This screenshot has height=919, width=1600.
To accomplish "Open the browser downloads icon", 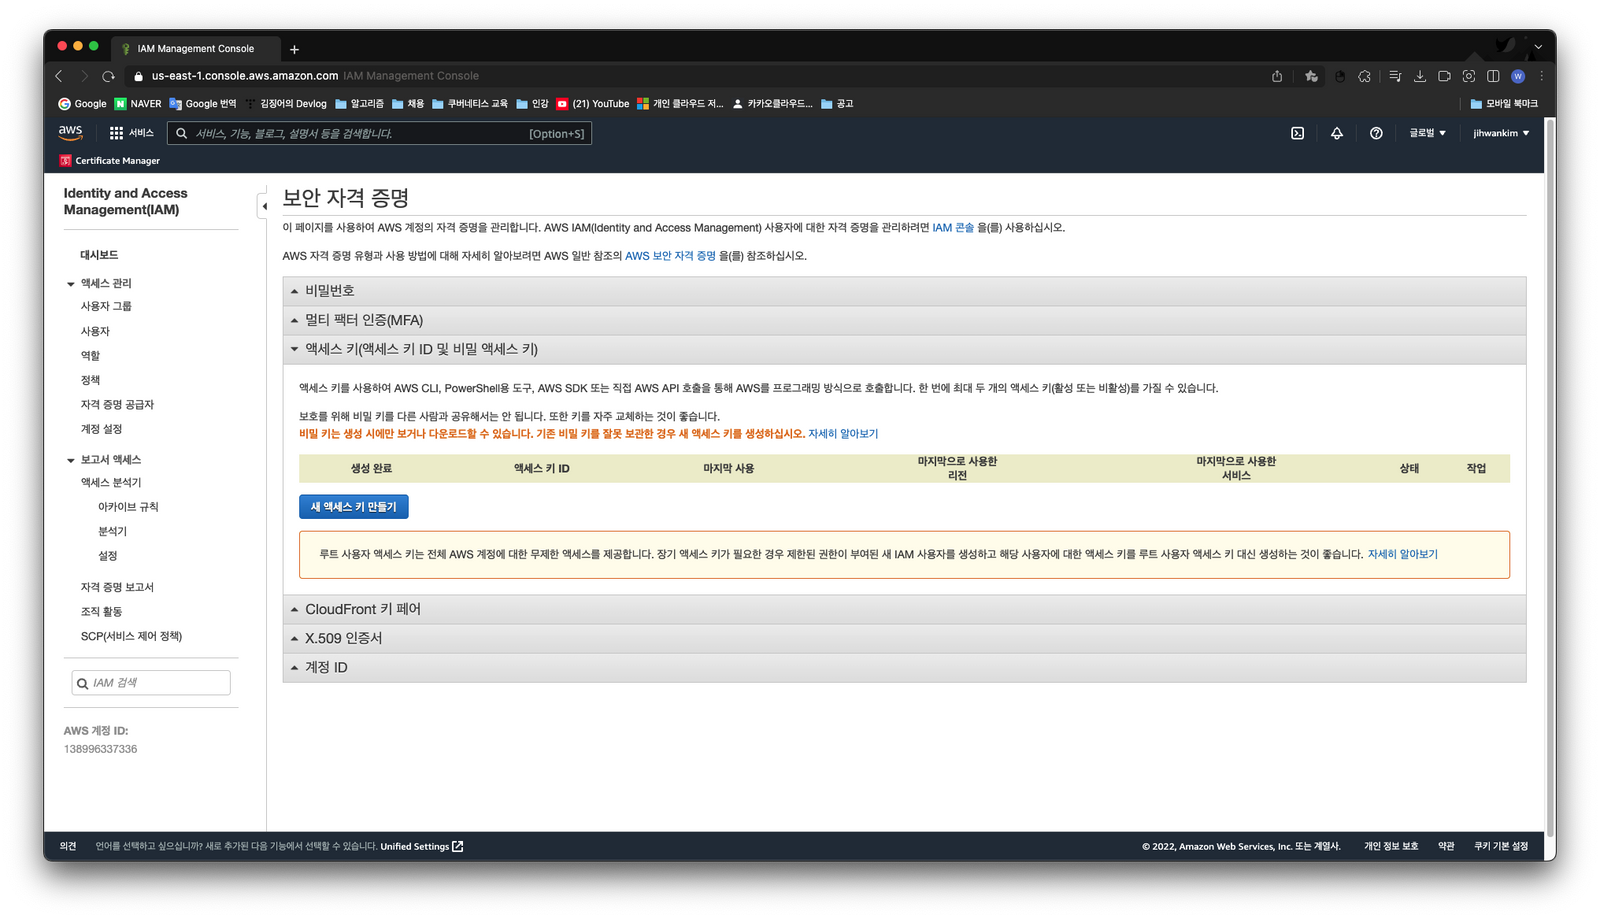I will [1419, 76].
